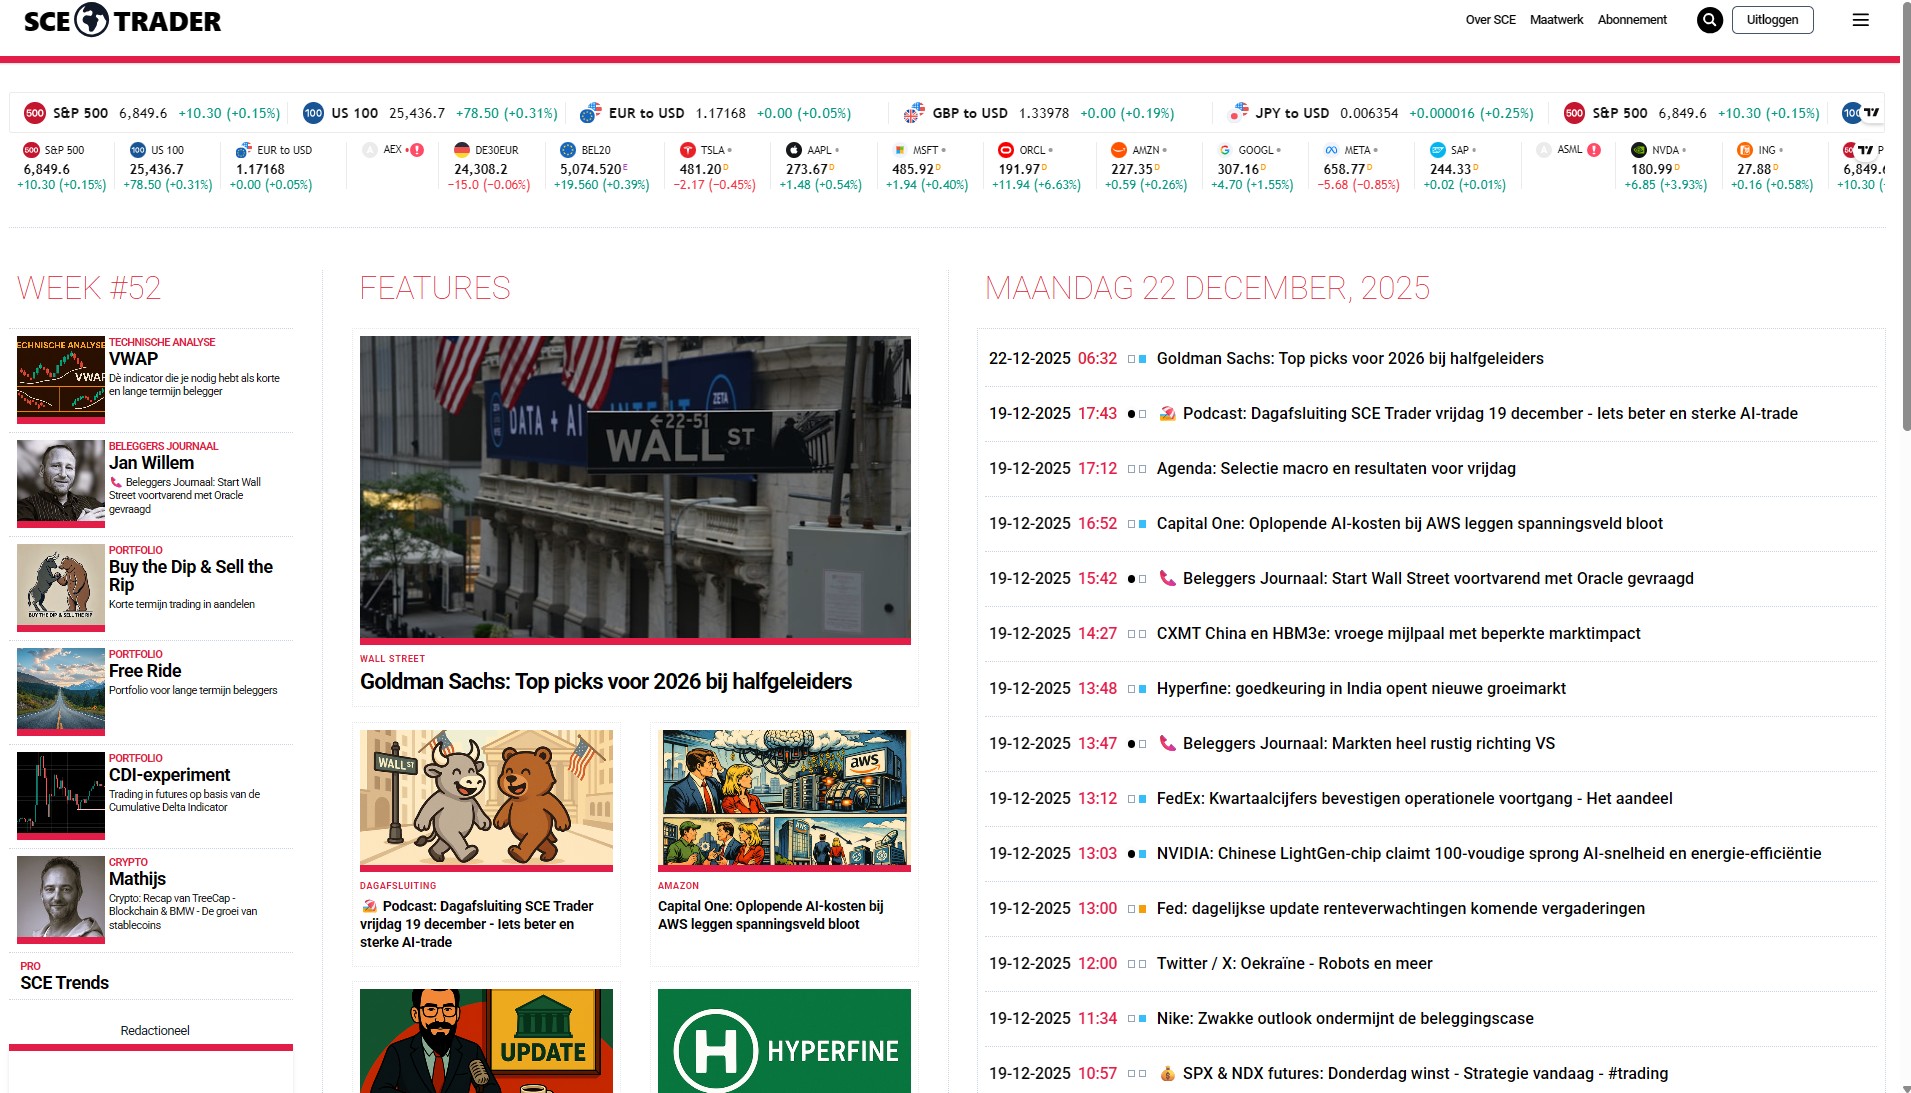Open the Agenda: Selectie macro en resultaten article

[x=1336, y=468]
